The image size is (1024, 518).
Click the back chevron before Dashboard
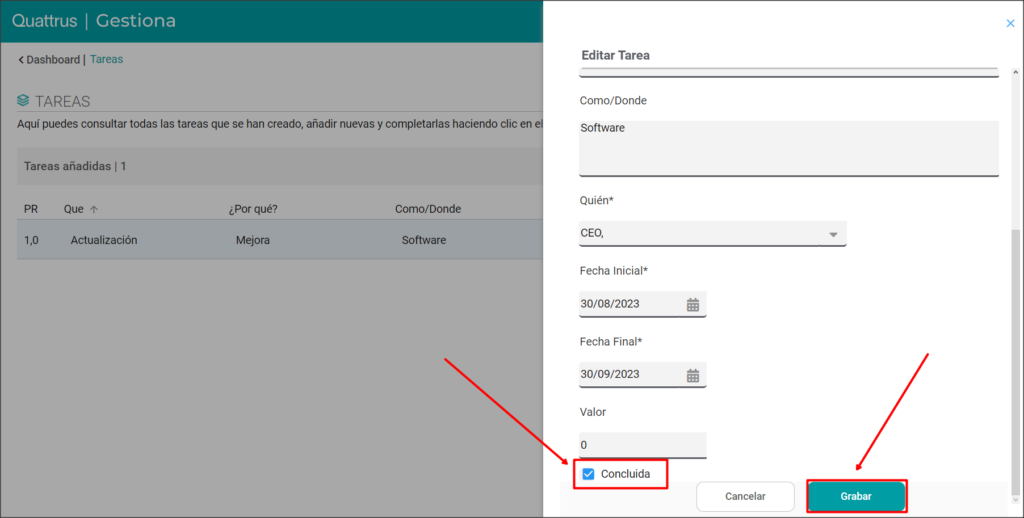[21, 60]
